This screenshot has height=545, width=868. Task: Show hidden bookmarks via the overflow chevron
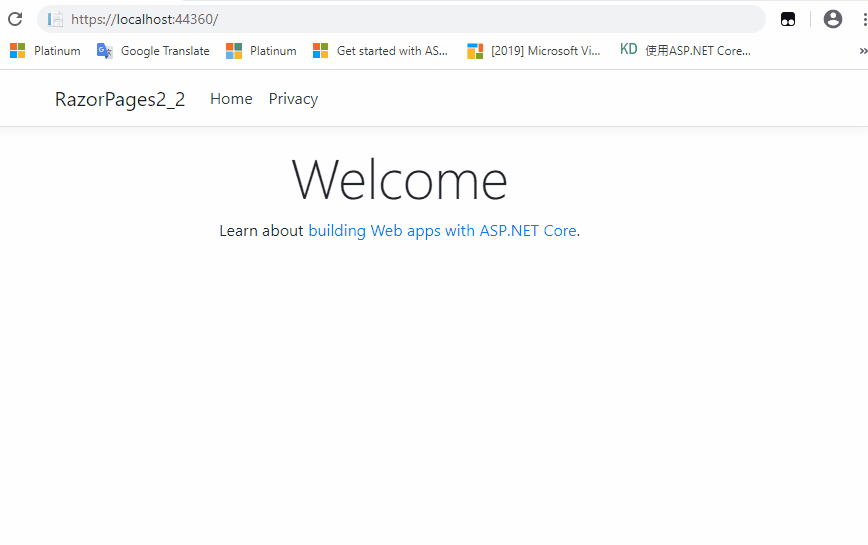click(863, 51)
